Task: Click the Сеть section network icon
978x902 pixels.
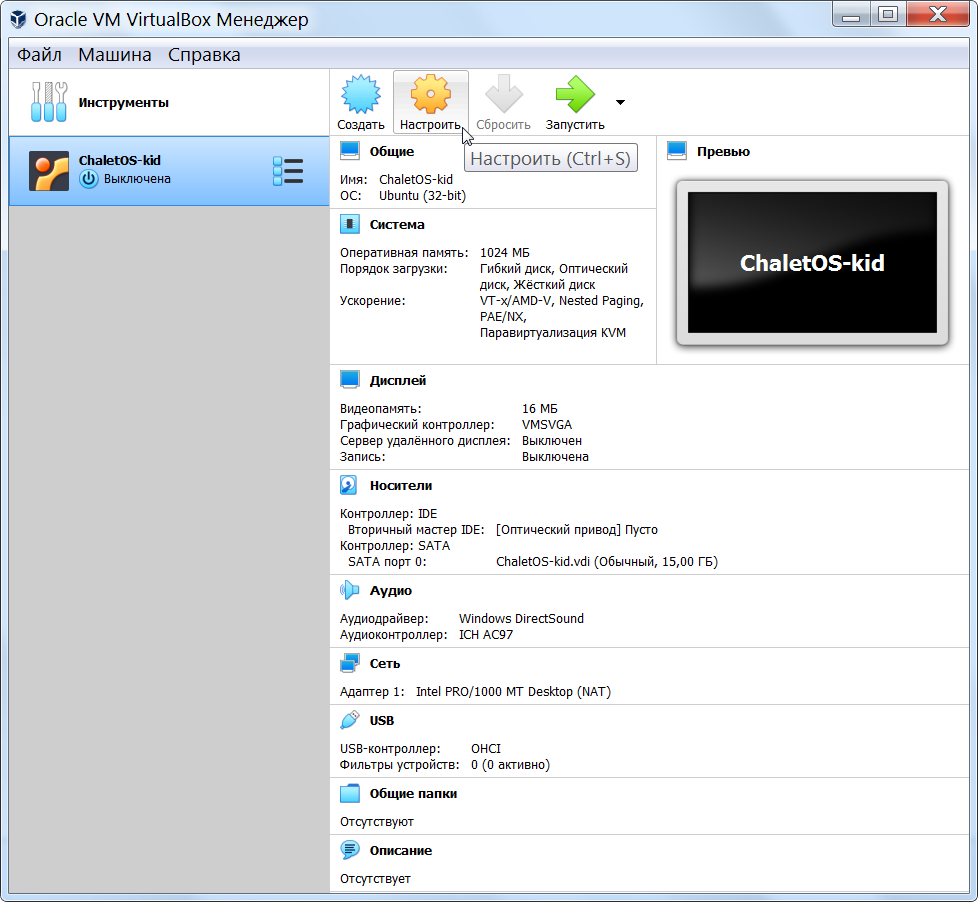Action: click(349, 663)
